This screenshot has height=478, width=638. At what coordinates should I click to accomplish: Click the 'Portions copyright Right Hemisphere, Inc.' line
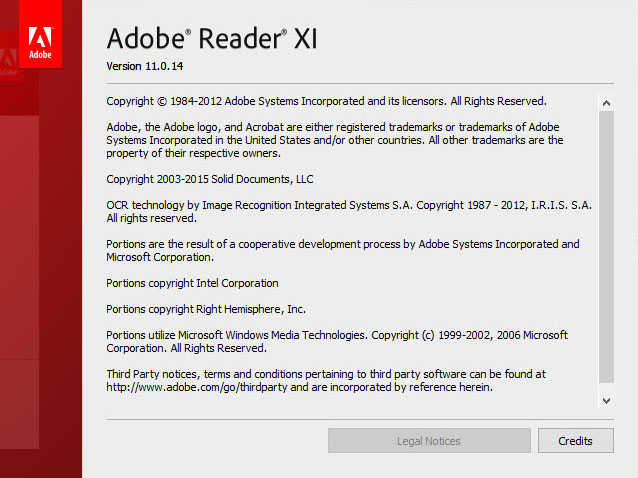206,309
